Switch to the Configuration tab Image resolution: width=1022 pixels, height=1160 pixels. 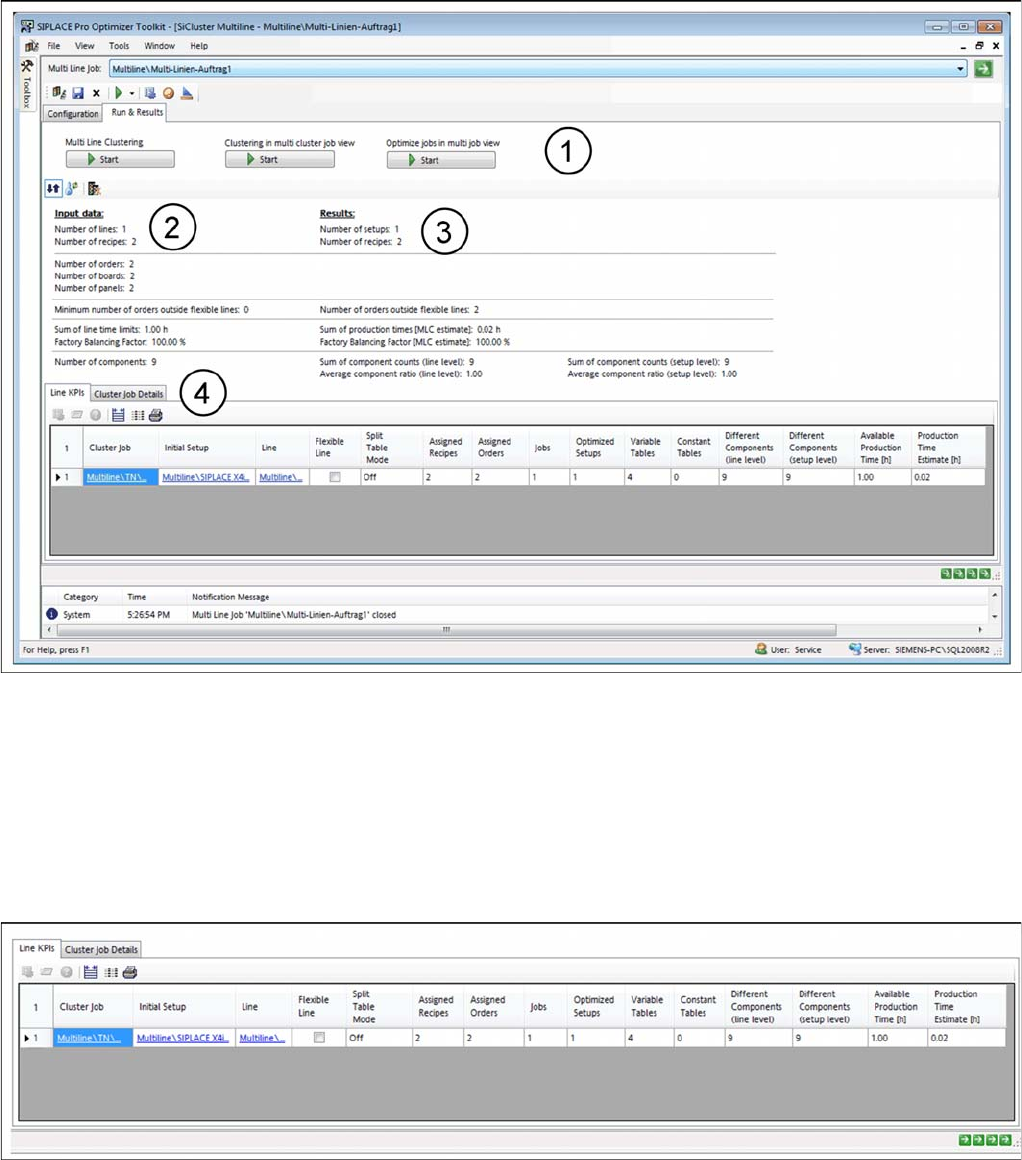coord(73,114)
